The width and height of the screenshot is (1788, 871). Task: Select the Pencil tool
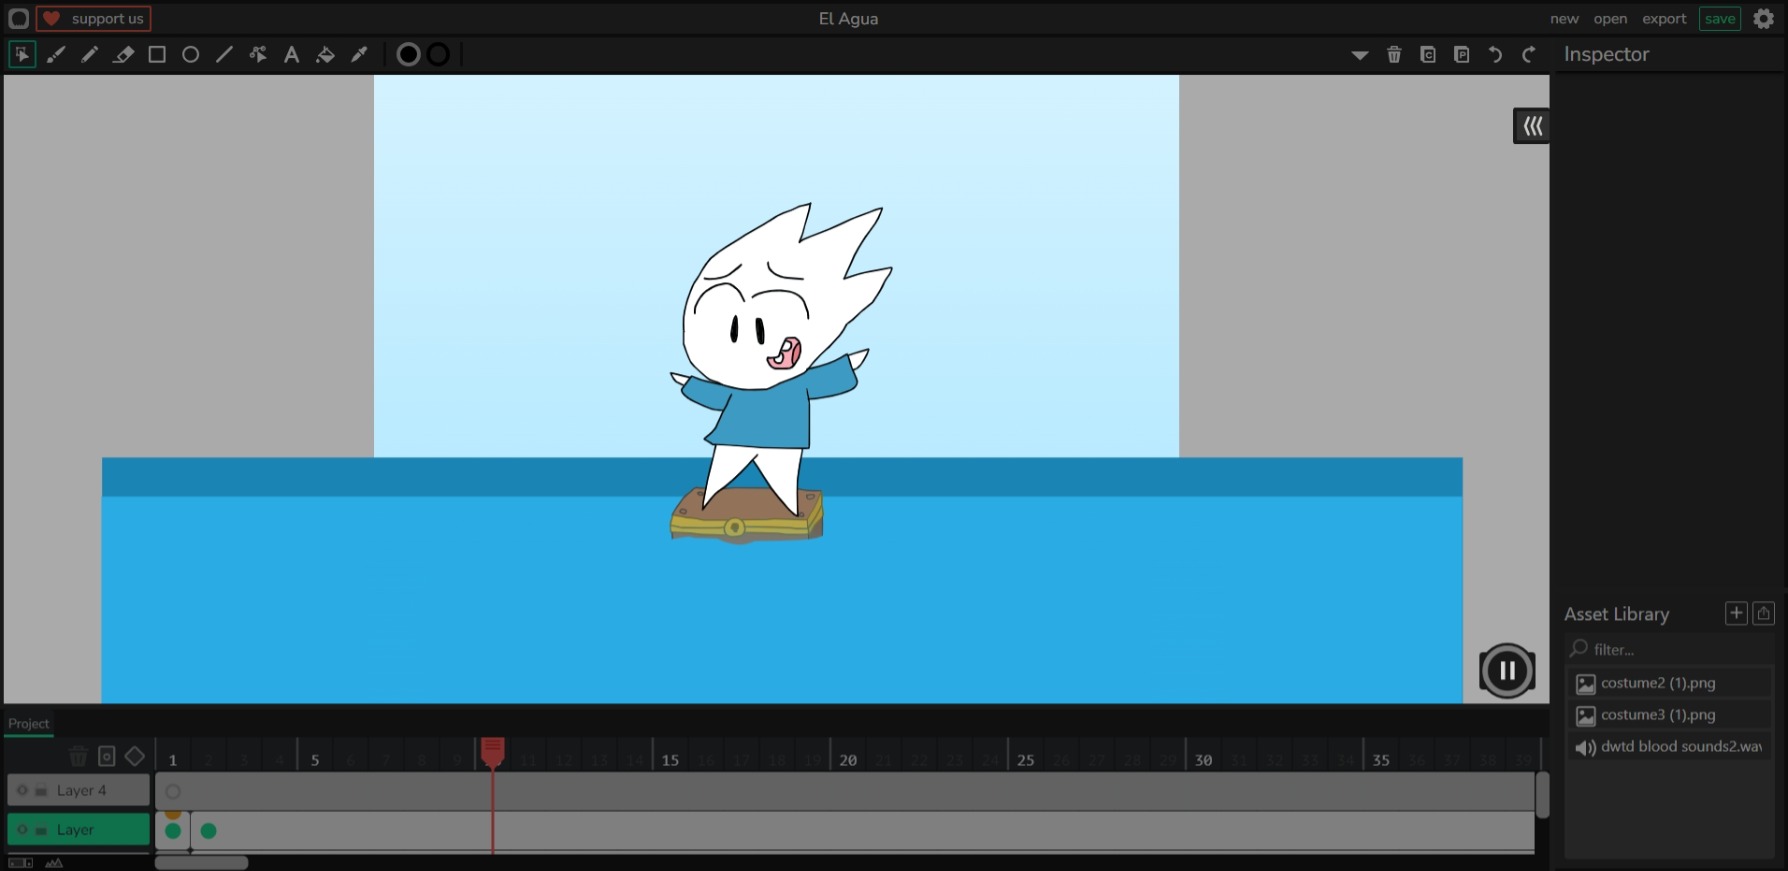tap(90, 54)
